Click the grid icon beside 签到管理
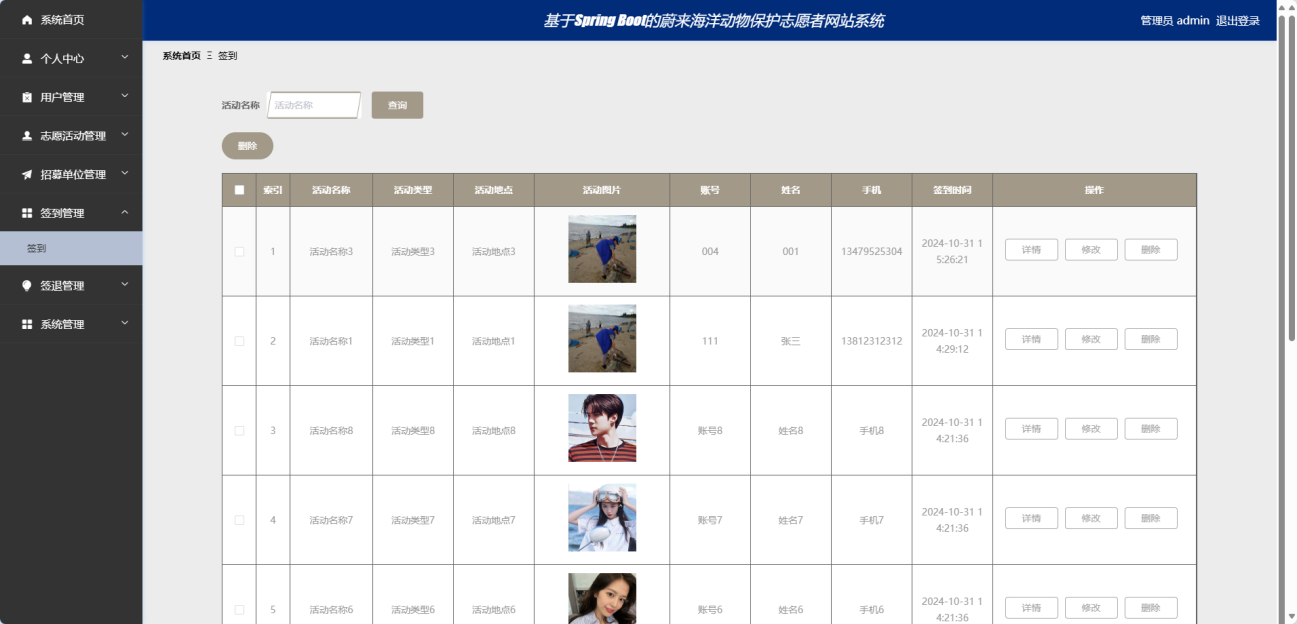The width and height of the screenshot is (1297, 624). tap(27, 213)
